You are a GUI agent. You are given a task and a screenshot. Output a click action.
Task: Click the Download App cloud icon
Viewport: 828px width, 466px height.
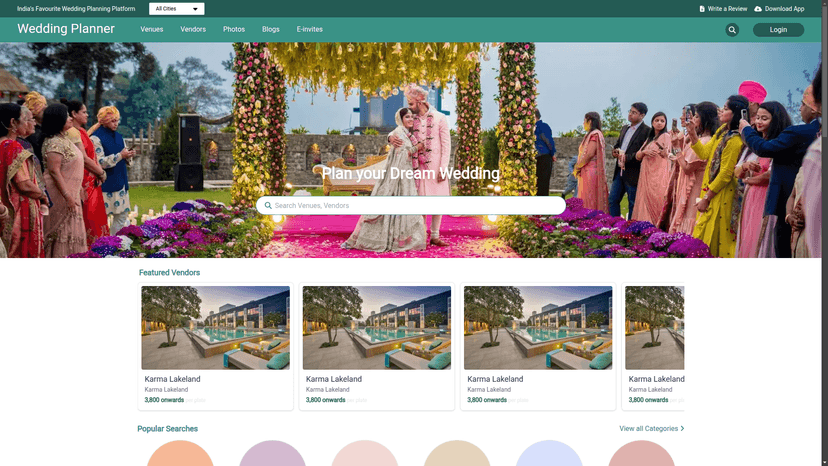coord(758,9)
